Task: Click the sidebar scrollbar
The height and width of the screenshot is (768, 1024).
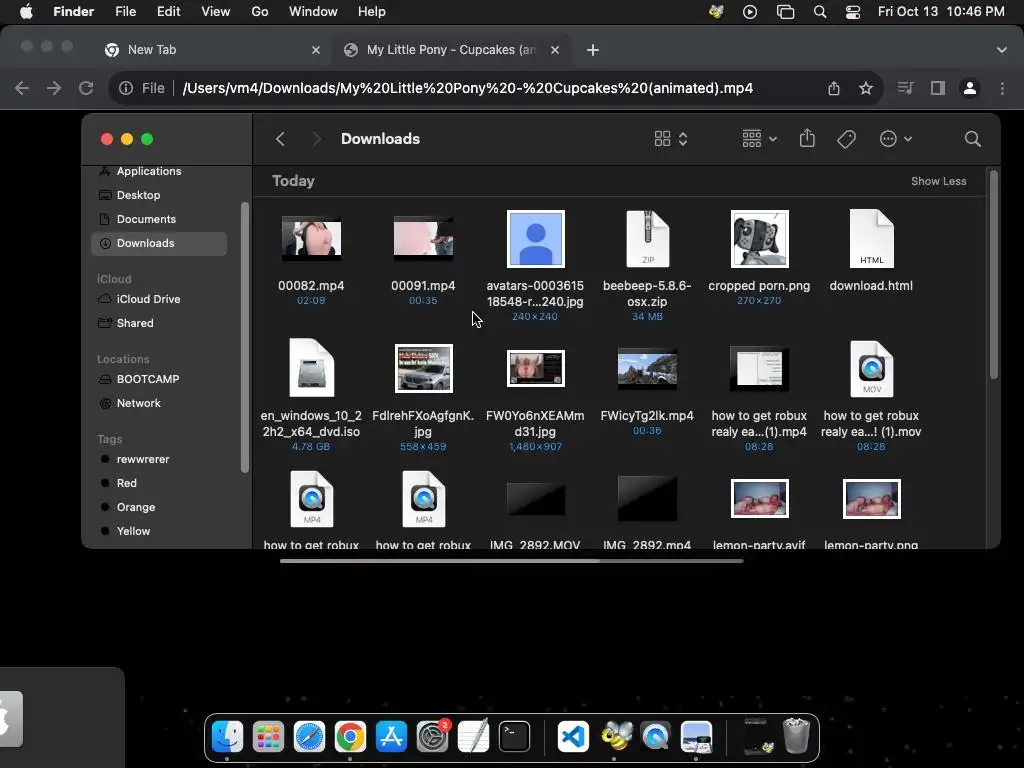Action: (245, 338)
